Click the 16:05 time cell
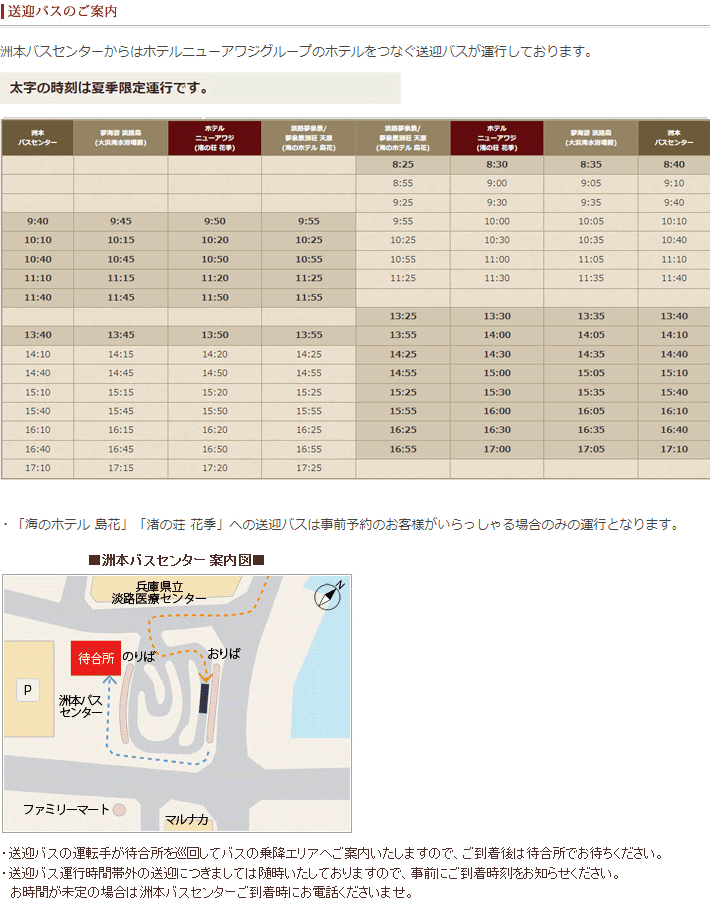Viewport: 710px width, 913px height. point(591,411)
